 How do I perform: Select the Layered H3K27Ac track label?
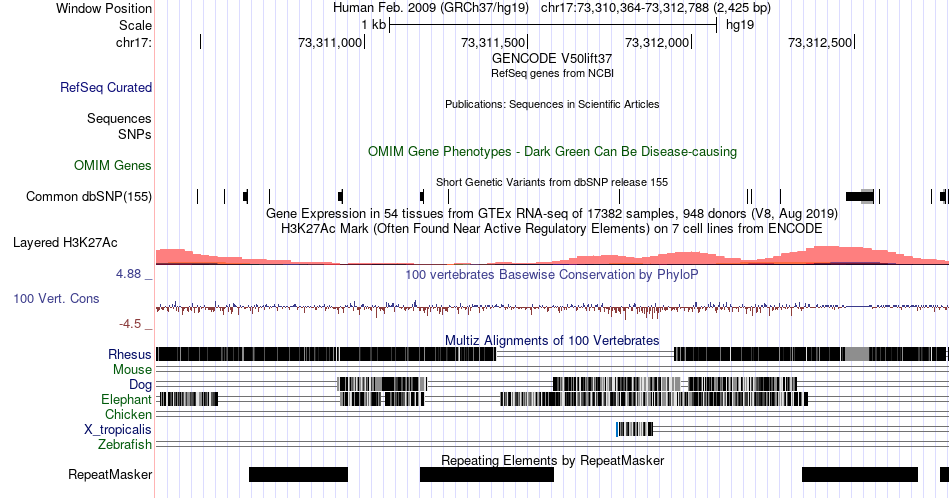point(65,242)
